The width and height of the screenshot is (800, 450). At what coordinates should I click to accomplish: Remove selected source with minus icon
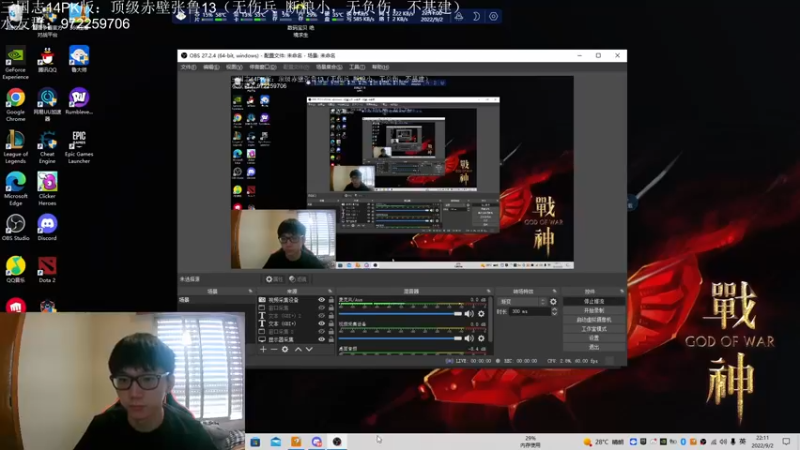click(x=274, y=349)
